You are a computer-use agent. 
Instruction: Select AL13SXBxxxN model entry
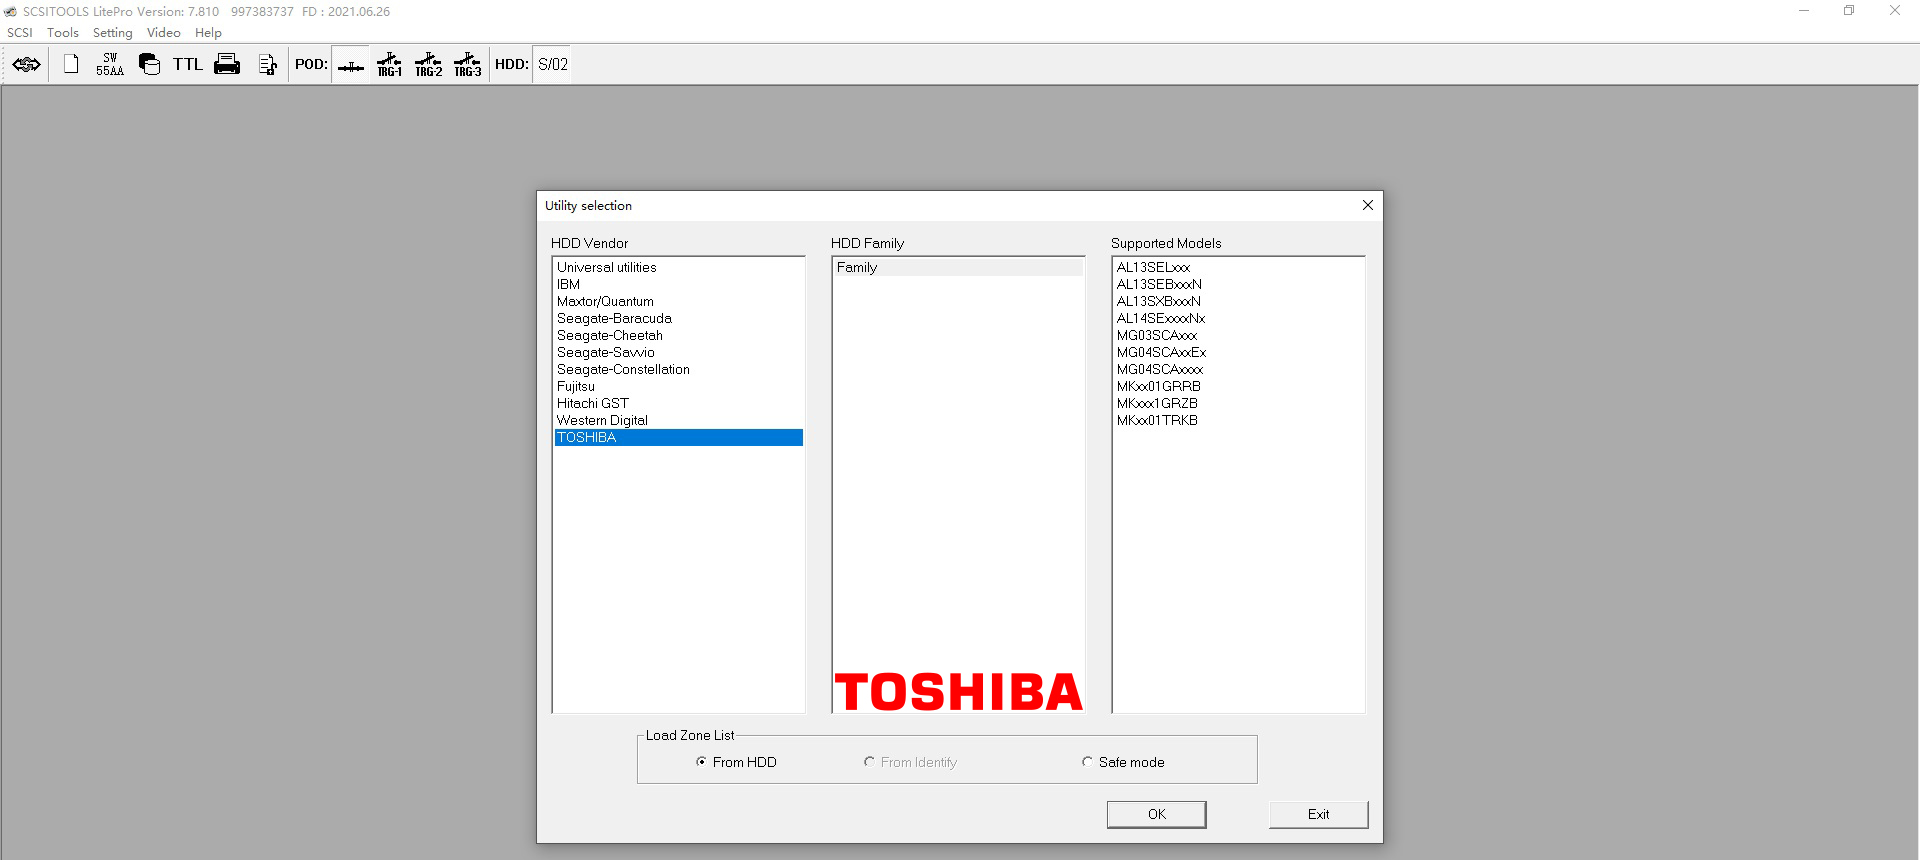[1239, 301]
